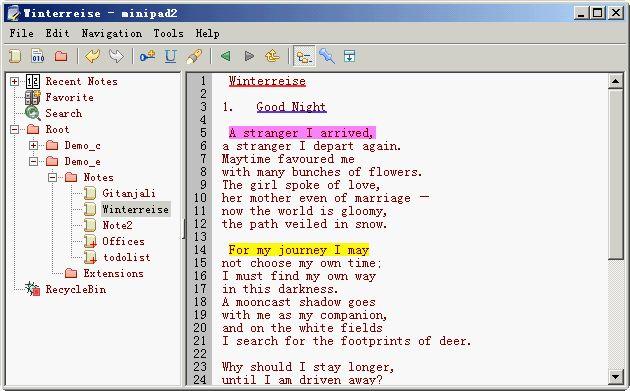This screenshot has height=391, width=630.
Task: Open the RecycleBin tree item
Action: pos(76,289)
